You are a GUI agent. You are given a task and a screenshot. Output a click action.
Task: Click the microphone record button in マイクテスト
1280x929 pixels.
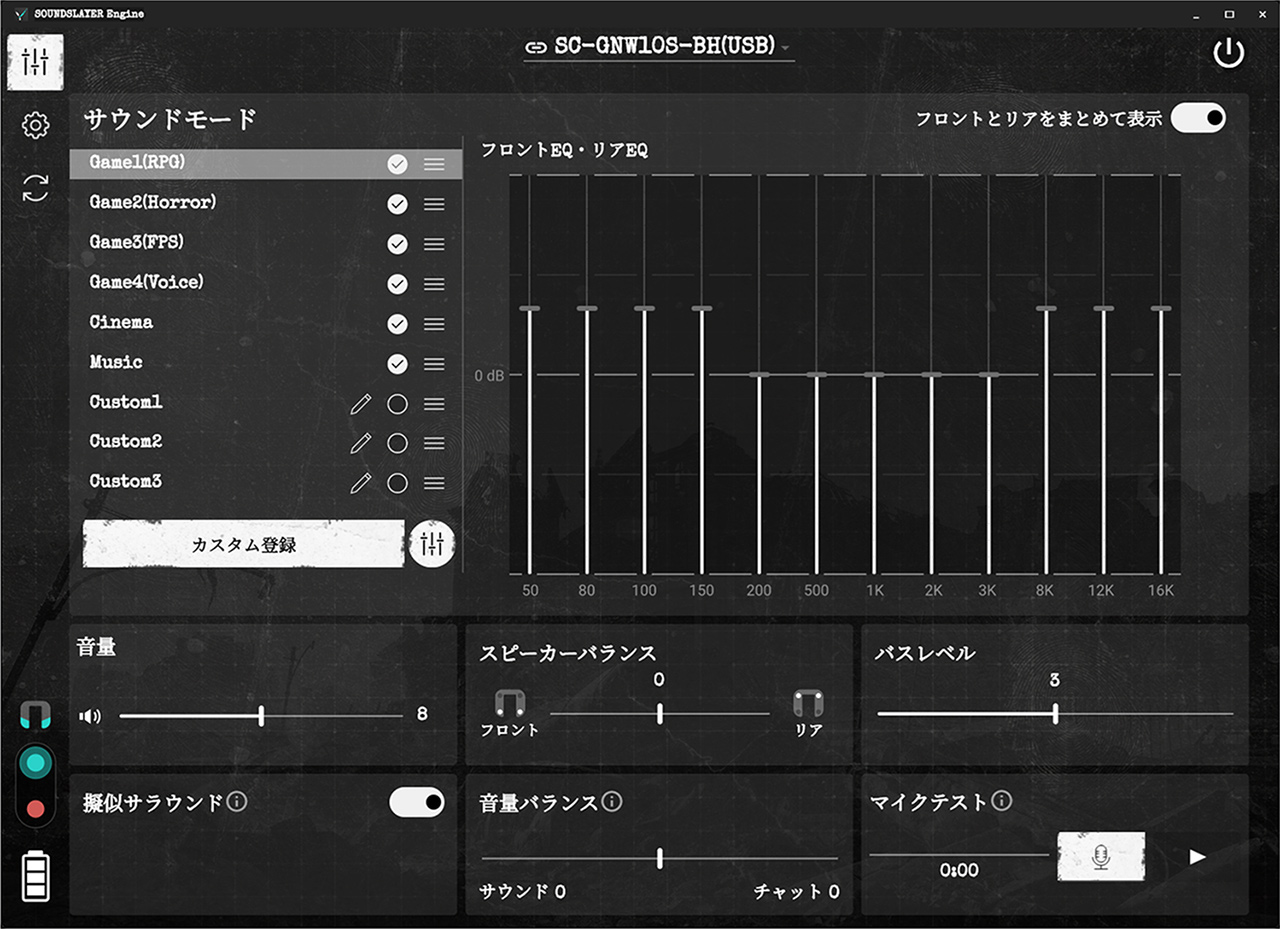[x=1101, y=857]
